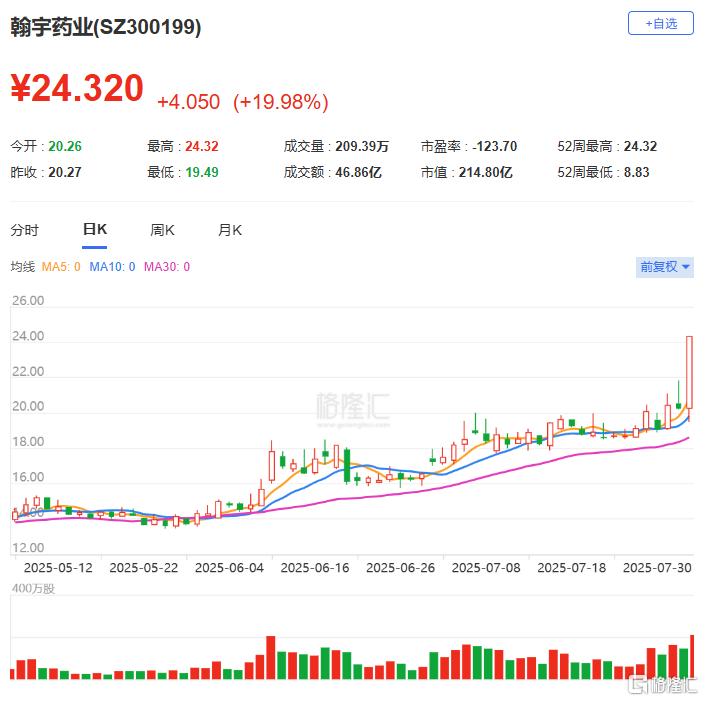
Task: Click 52-week low value 8.83
Action: [x=637, y=172]
